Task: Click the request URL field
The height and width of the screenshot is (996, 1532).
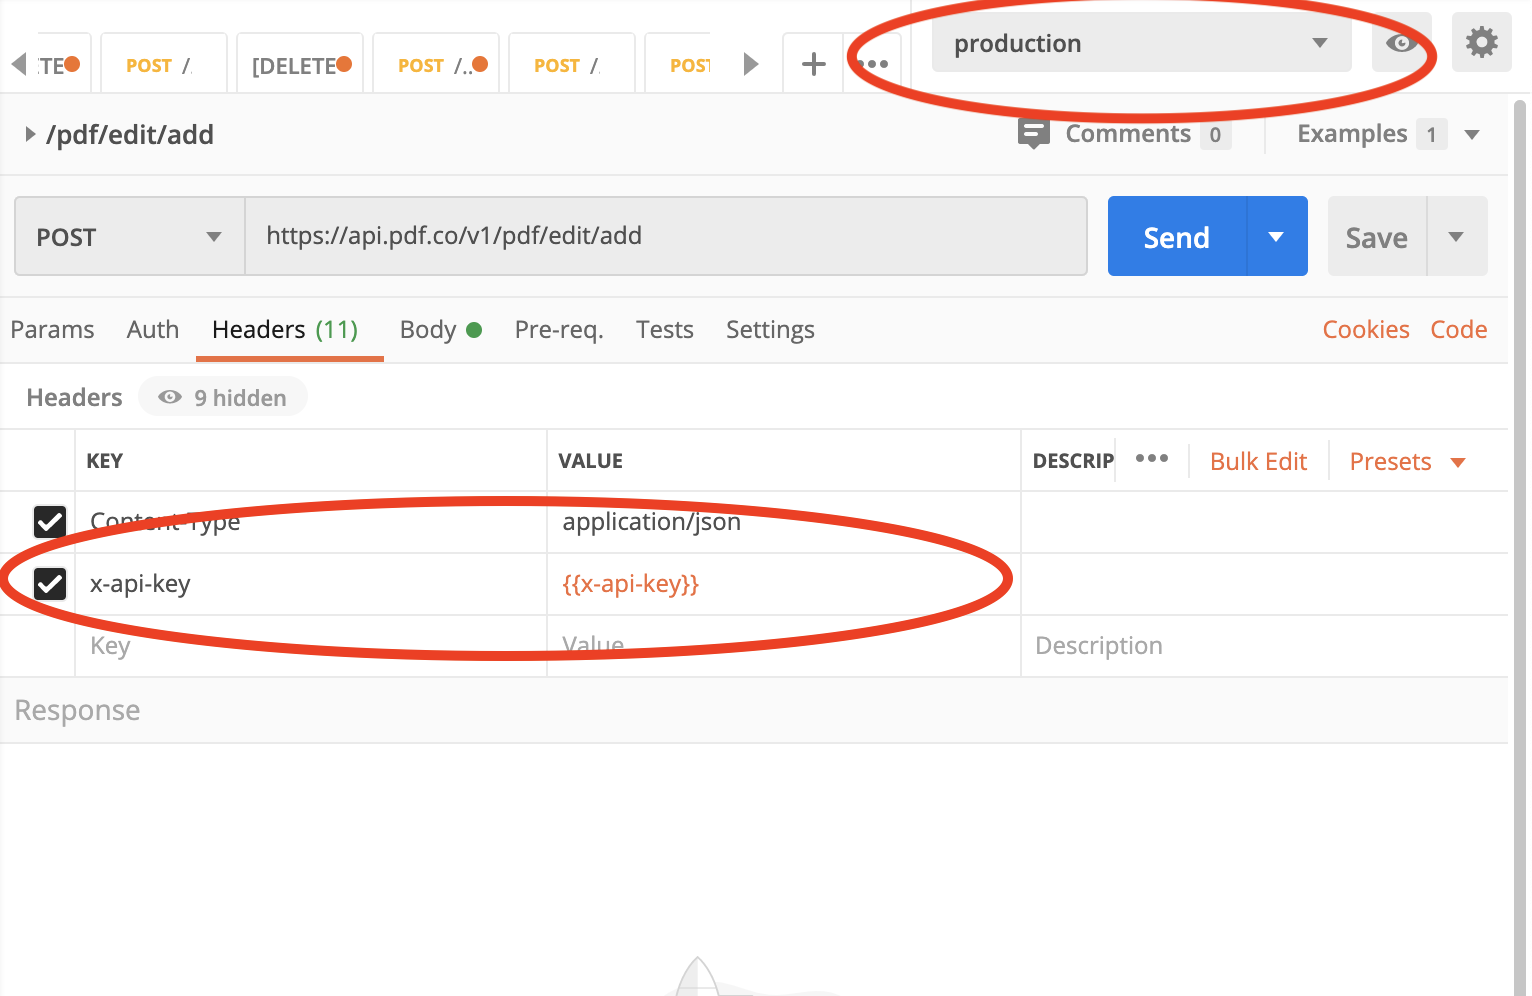Action: click(x=666, y=236)
